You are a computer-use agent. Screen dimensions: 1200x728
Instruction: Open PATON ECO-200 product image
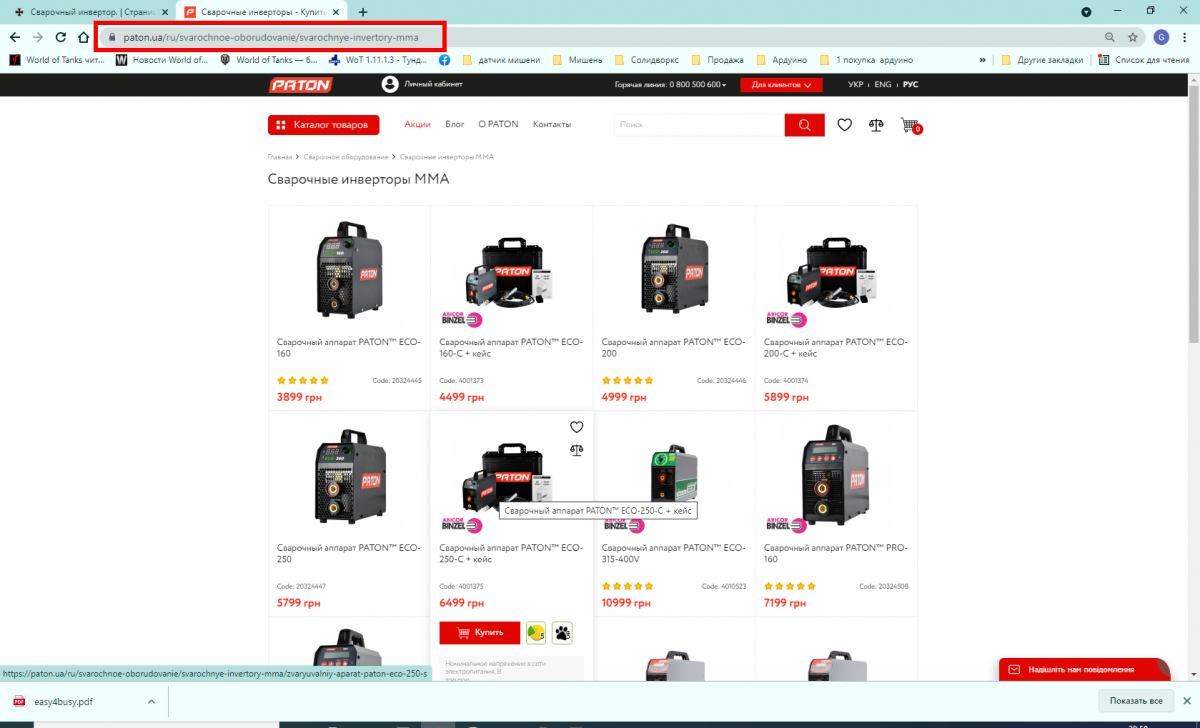(x=674, y=270)
